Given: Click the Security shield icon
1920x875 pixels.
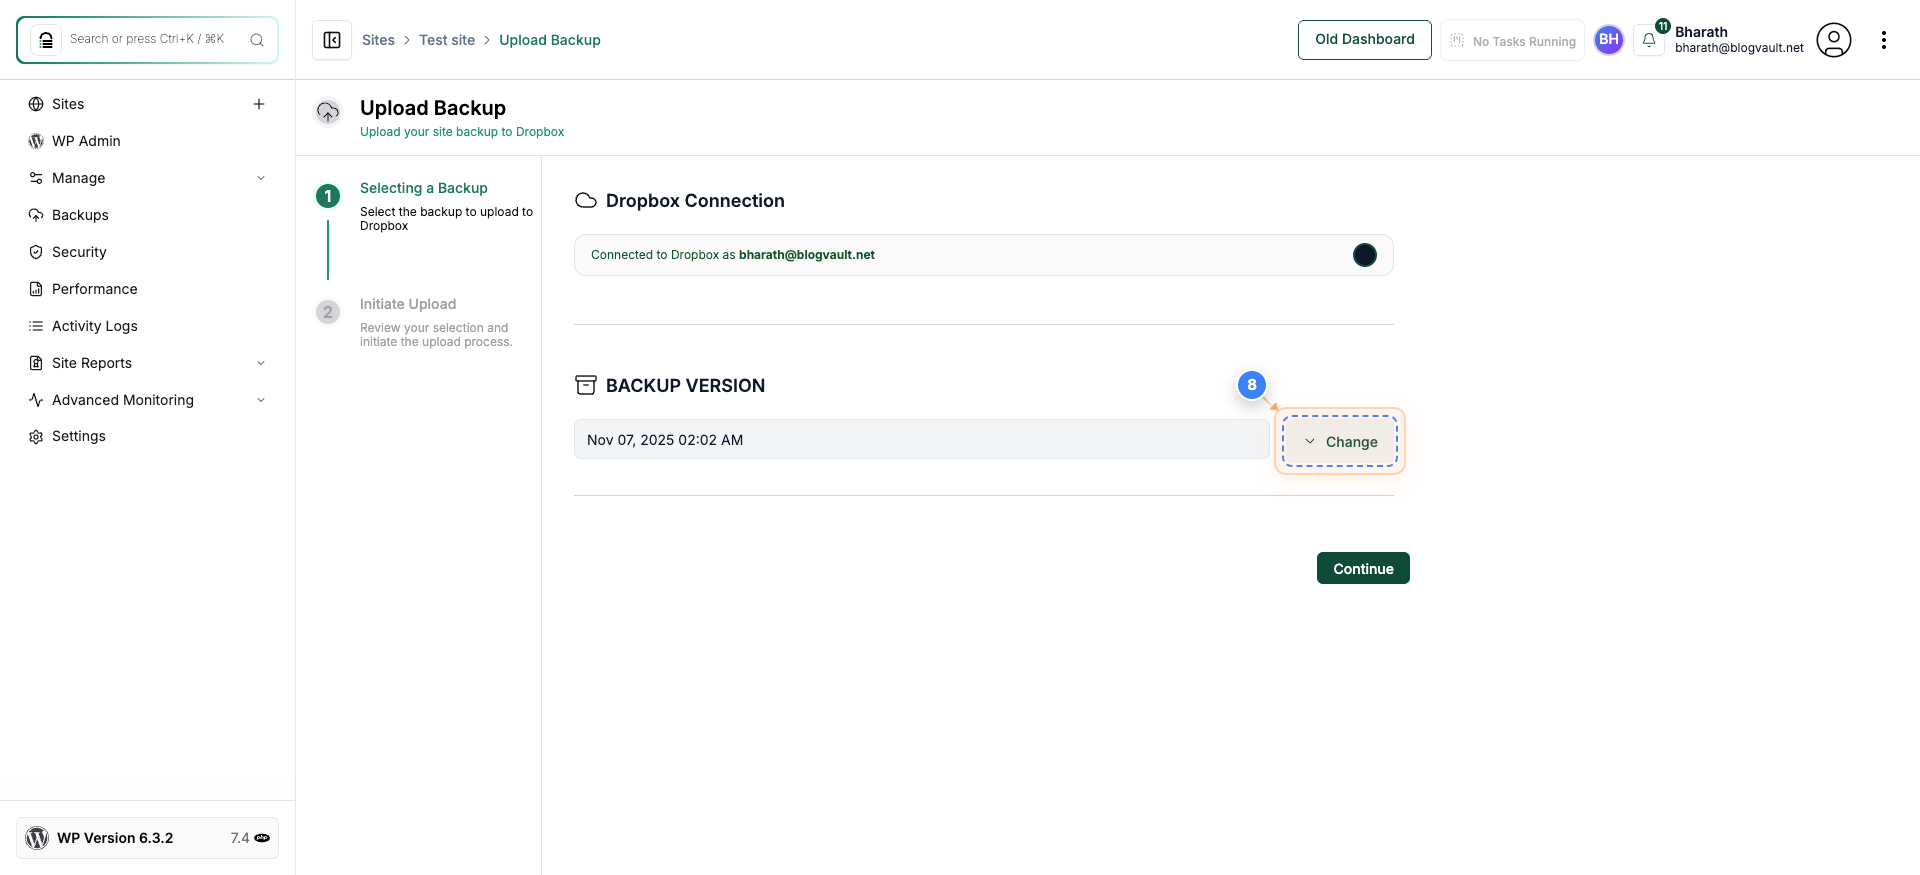Looking at the screenshot, I should (x=36, y=252).
